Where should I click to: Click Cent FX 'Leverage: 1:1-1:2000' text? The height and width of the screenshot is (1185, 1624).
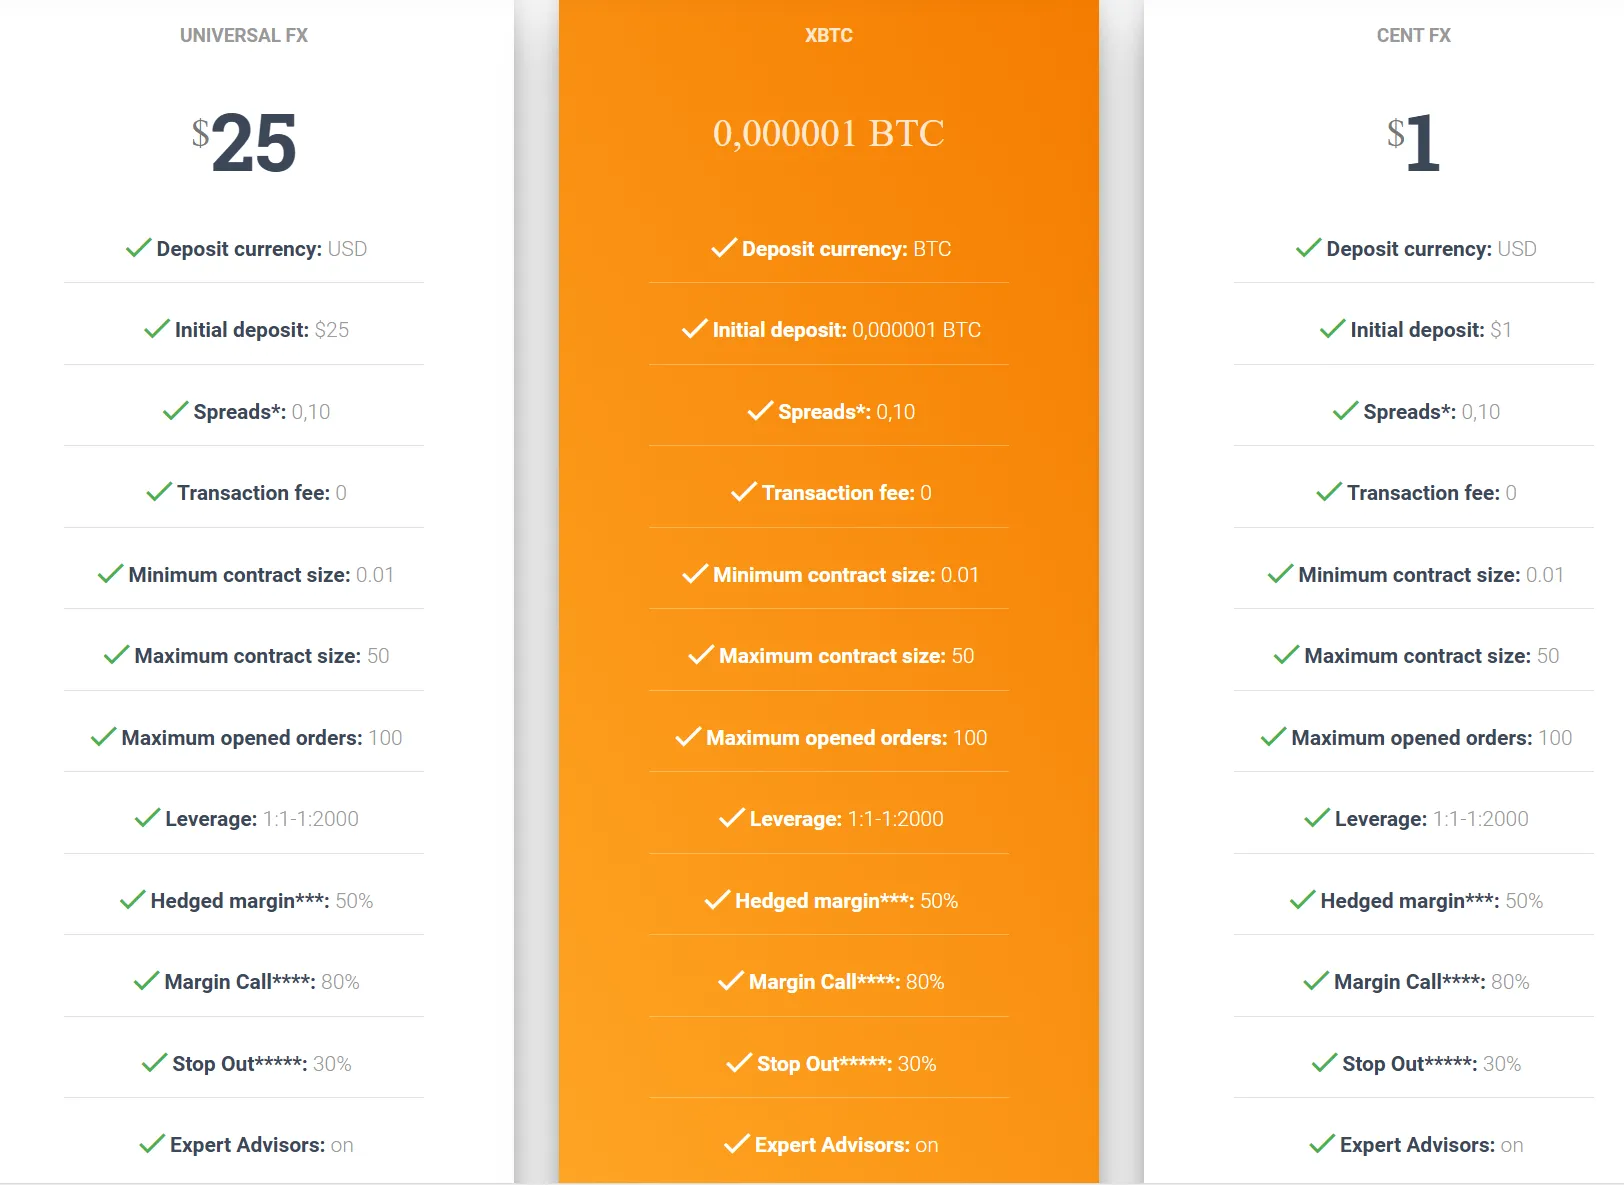[1432, 819]
